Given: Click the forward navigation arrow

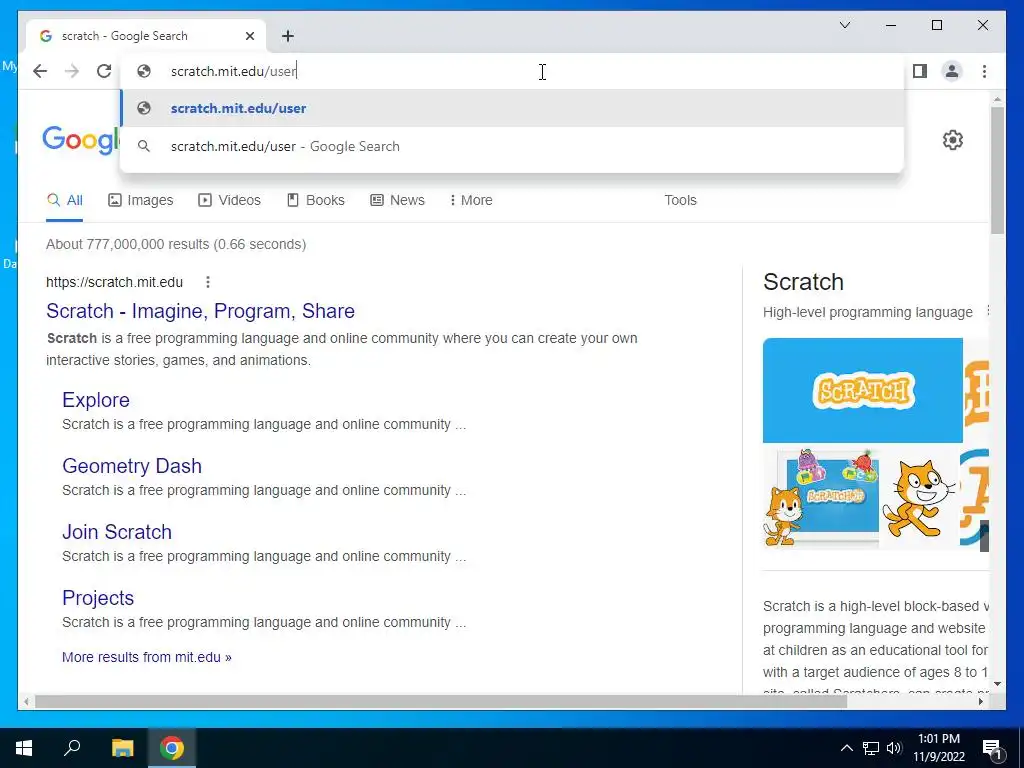Looking at the screenshot, I should point(72,71).
